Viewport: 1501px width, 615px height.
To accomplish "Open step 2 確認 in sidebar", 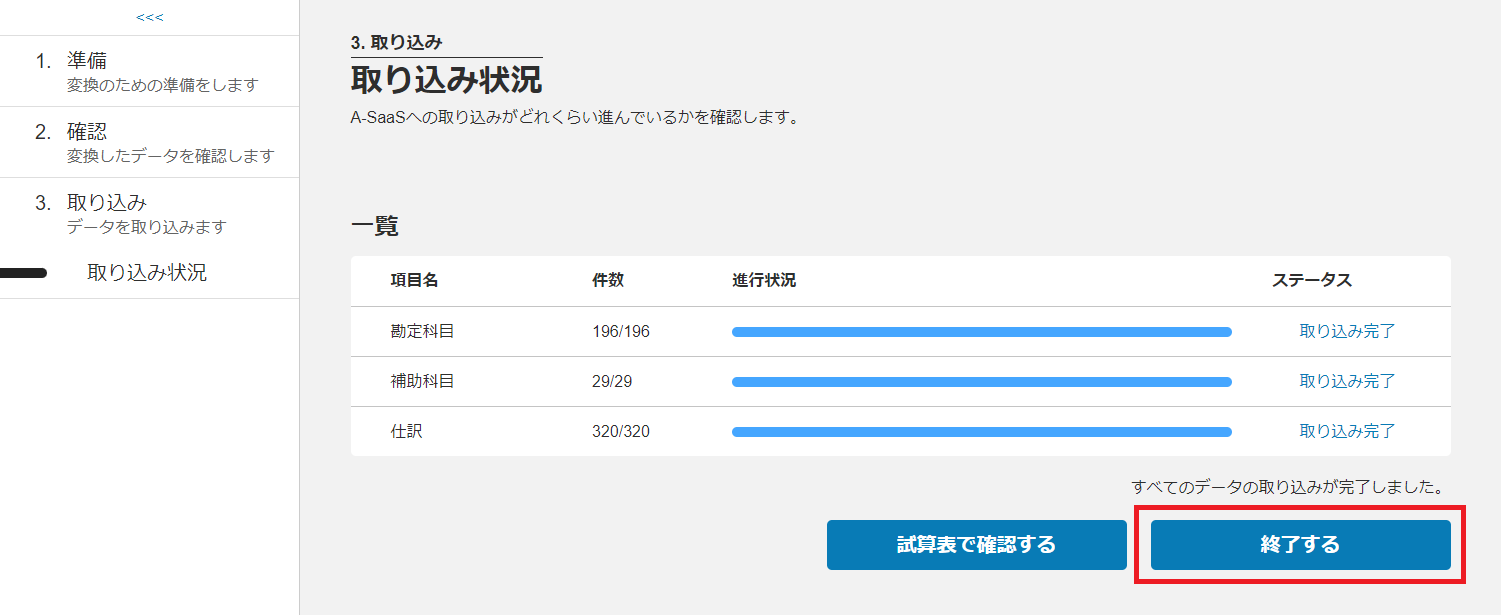I will (150, 142).
